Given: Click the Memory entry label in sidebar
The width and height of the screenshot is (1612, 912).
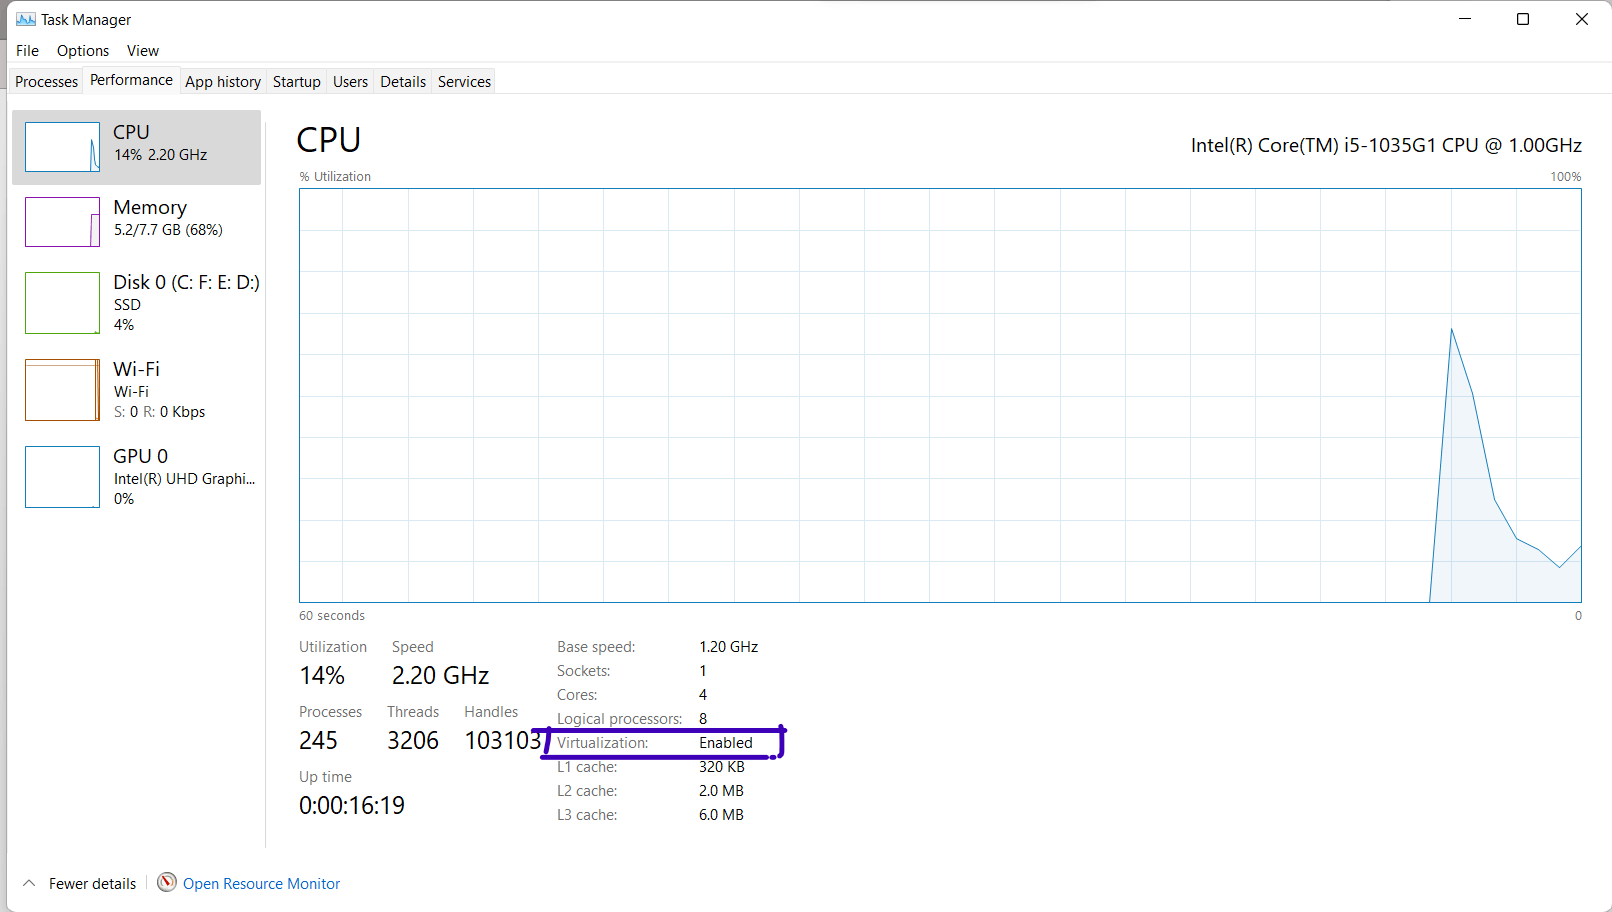Looking at the screenshot, I should point(150,207).
